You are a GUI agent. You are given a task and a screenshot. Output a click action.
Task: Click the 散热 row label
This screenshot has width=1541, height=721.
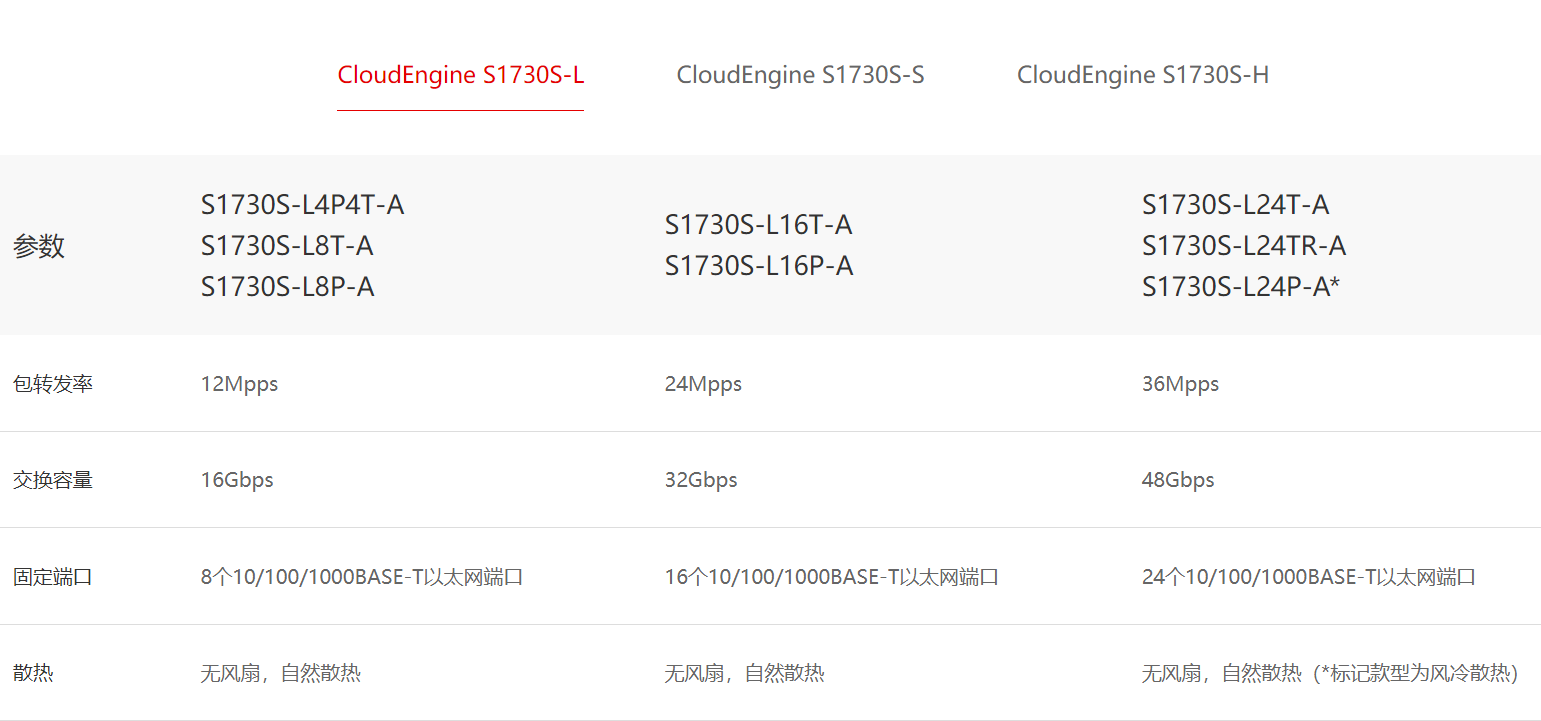coord(33,673)
